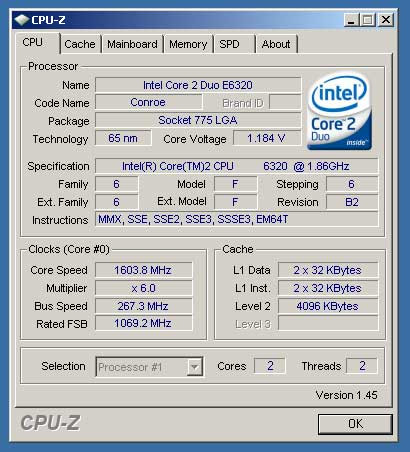
Task: Click the CPU-Z logo text at bottom
Action: click(x=50, y=423)
